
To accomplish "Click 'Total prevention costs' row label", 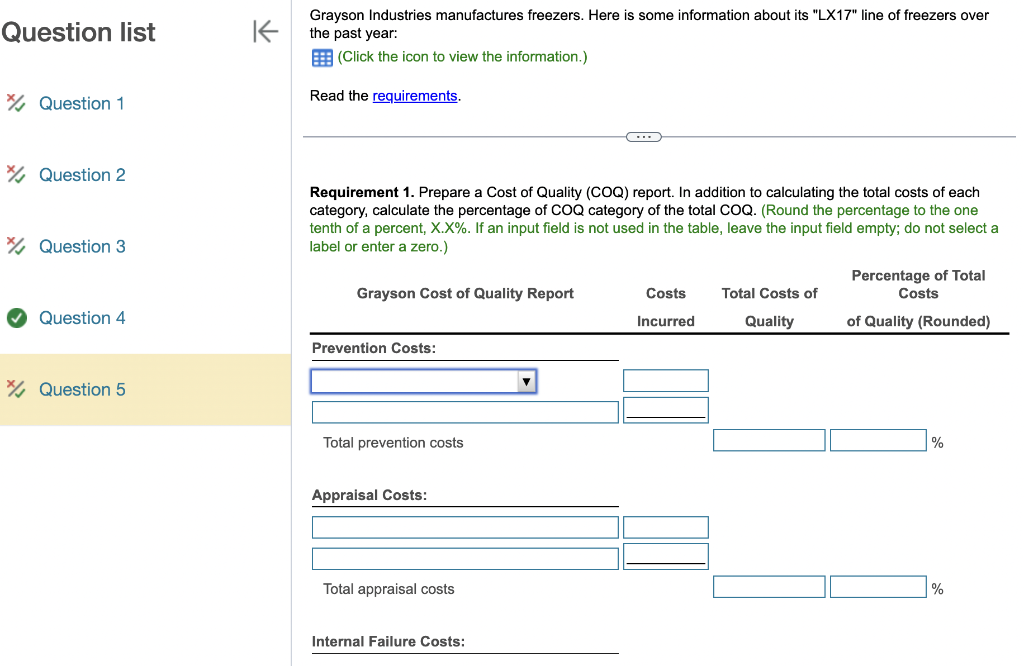I will (393, 443).
